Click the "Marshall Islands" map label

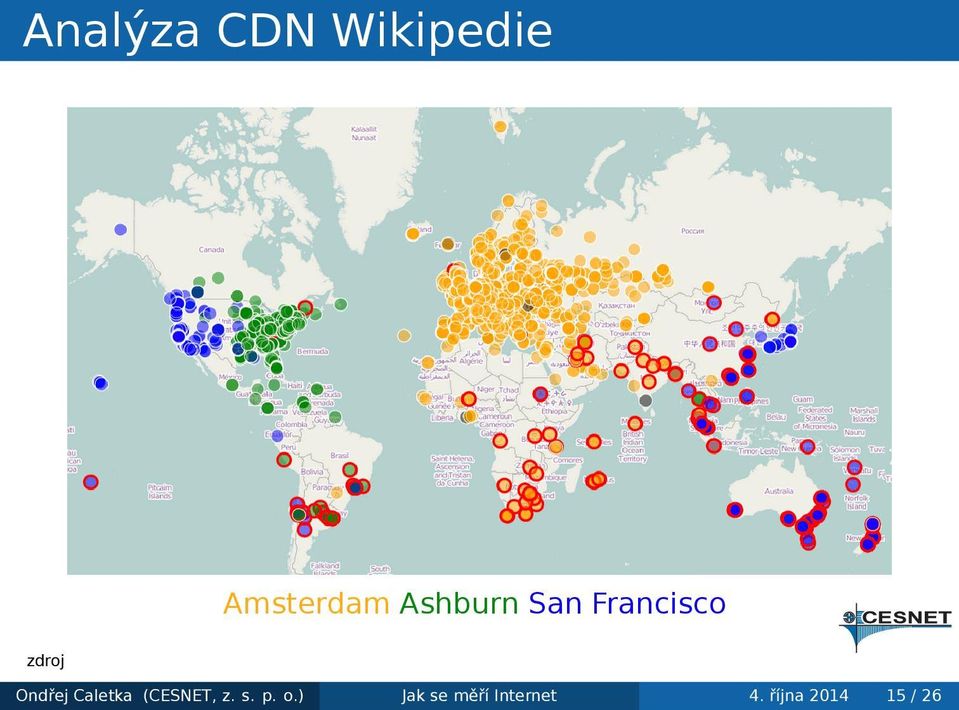(x=864, y=415)
